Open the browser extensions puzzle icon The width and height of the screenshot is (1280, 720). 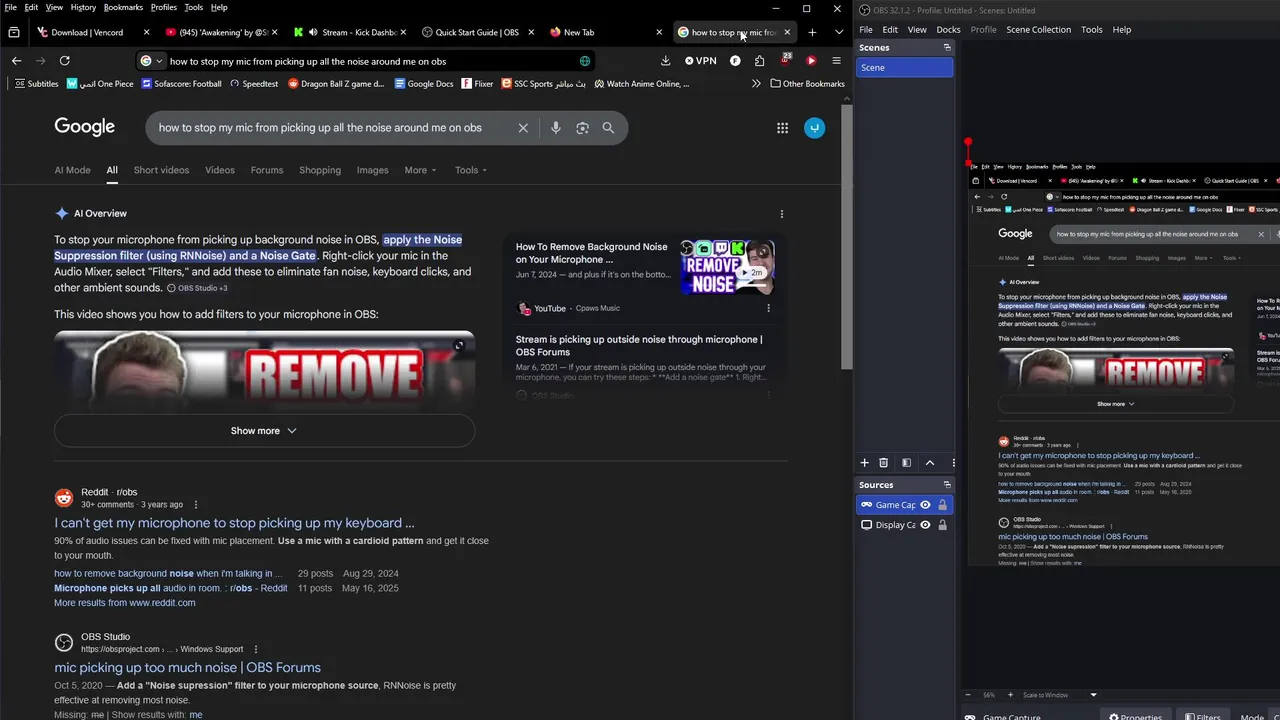(x=759, y=61)
